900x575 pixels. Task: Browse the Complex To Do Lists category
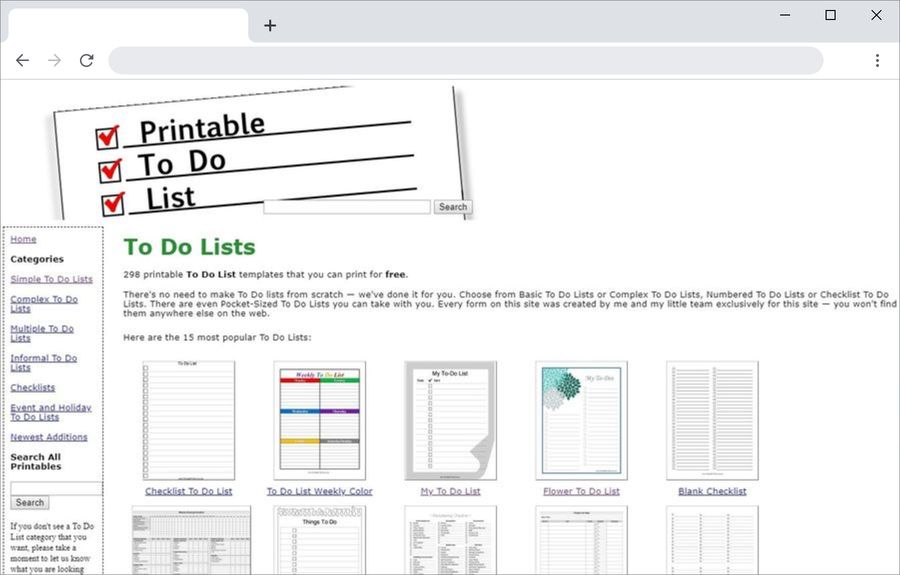click(43, 304)
